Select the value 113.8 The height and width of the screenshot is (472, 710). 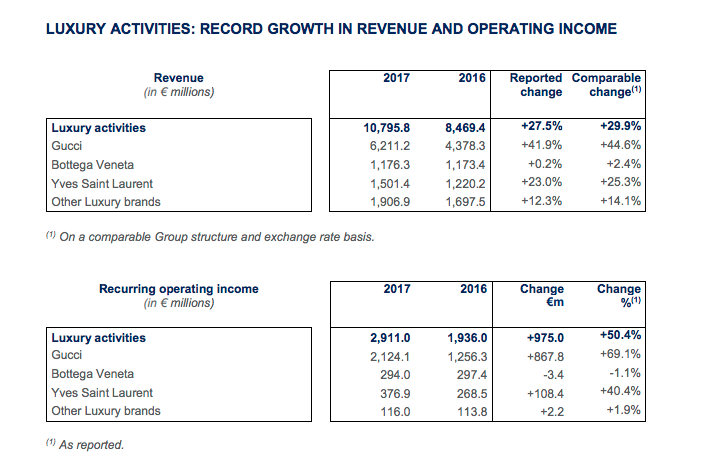(472, 412)
